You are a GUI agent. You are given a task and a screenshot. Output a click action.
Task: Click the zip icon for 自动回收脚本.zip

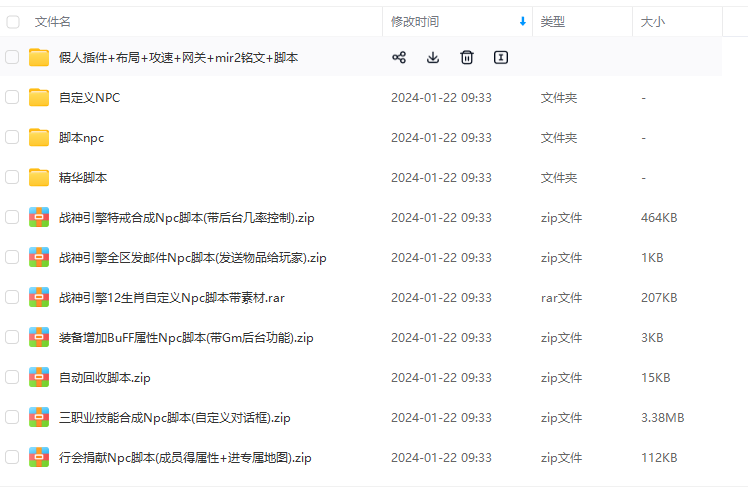coord(39,378)
